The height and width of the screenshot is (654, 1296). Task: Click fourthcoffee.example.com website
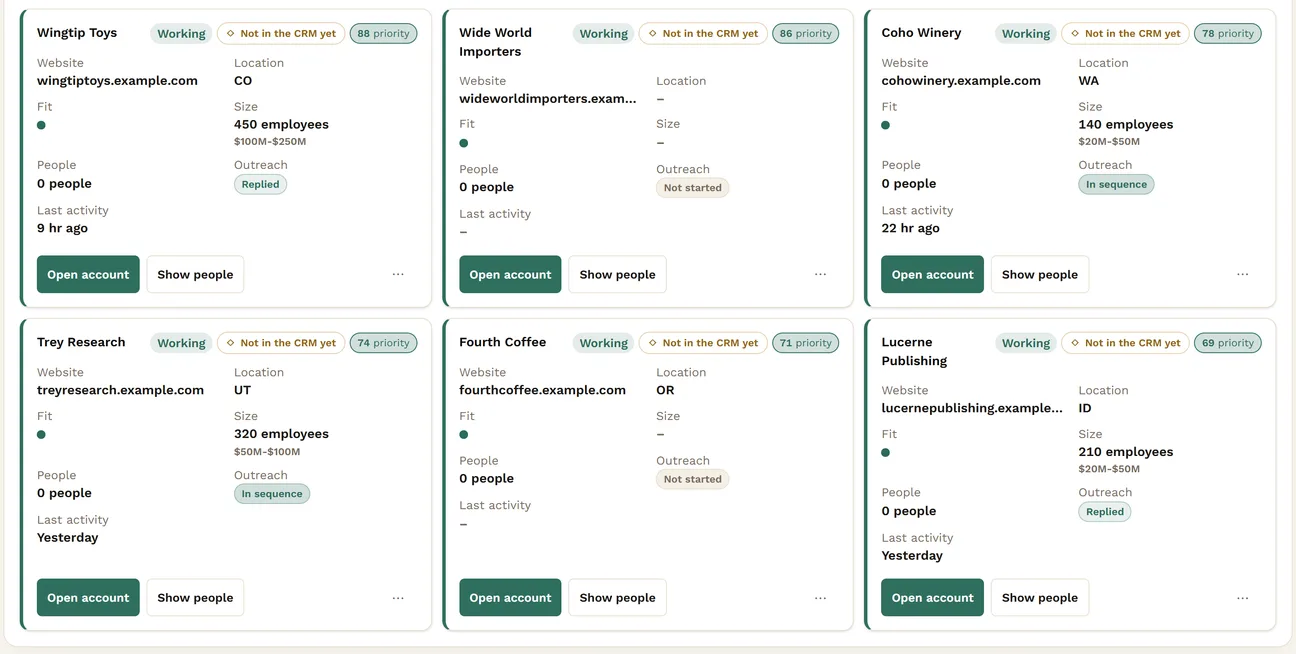(x=542, y=391)
